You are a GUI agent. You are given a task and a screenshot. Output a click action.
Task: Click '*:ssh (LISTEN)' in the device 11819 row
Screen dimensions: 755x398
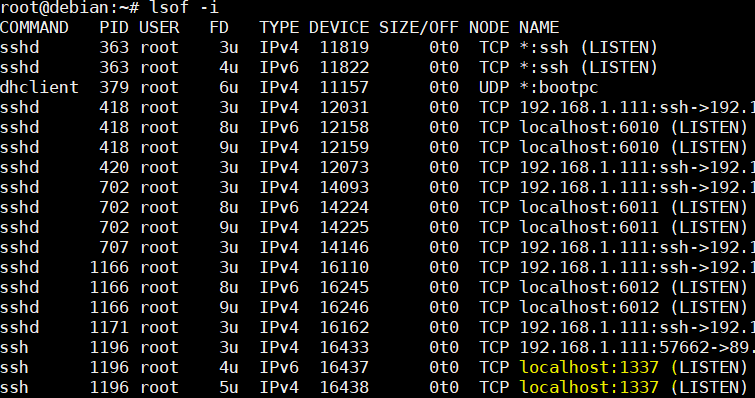(588, 47)
